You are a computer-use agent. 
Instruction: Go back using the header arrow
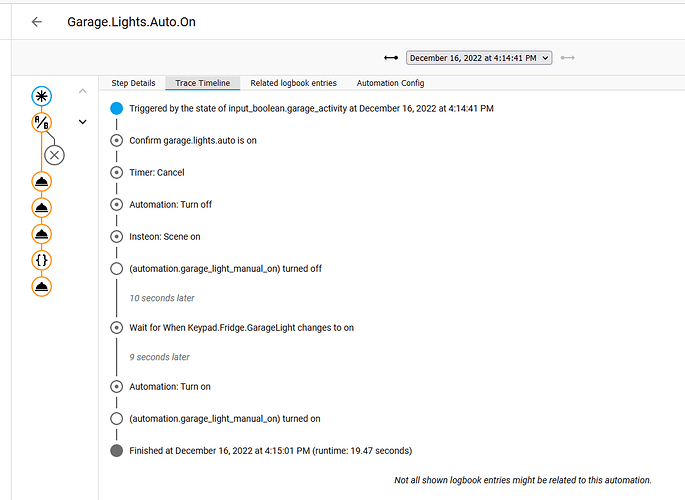click(x=37, y=21)
